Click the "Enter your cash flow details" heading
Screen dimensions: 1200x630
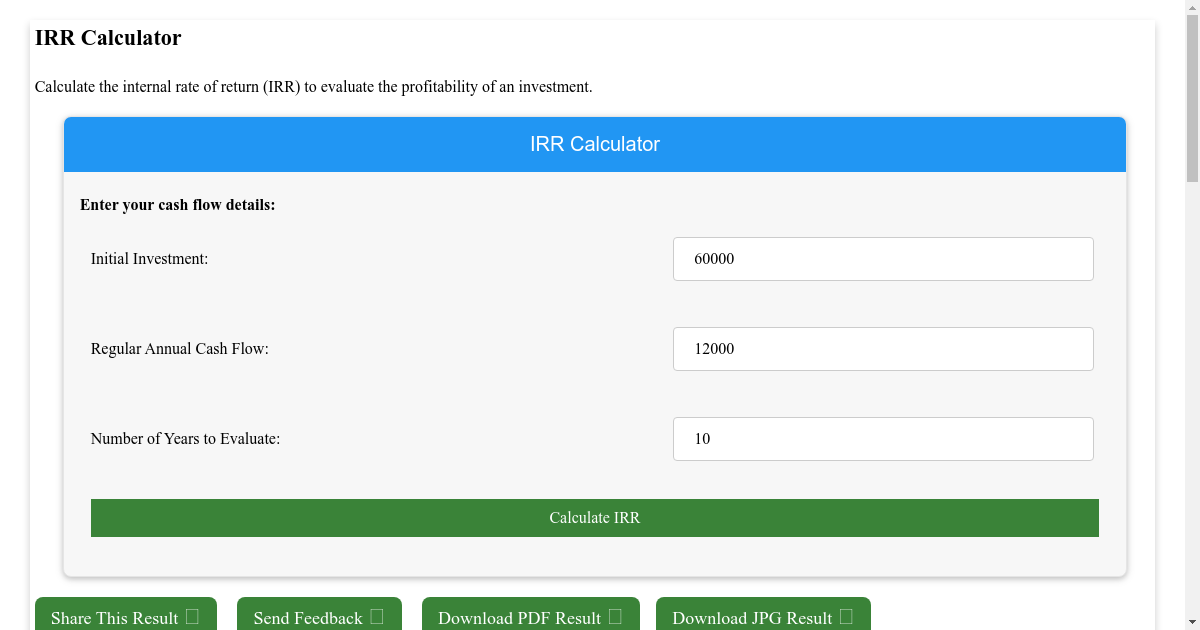point(177,205)
